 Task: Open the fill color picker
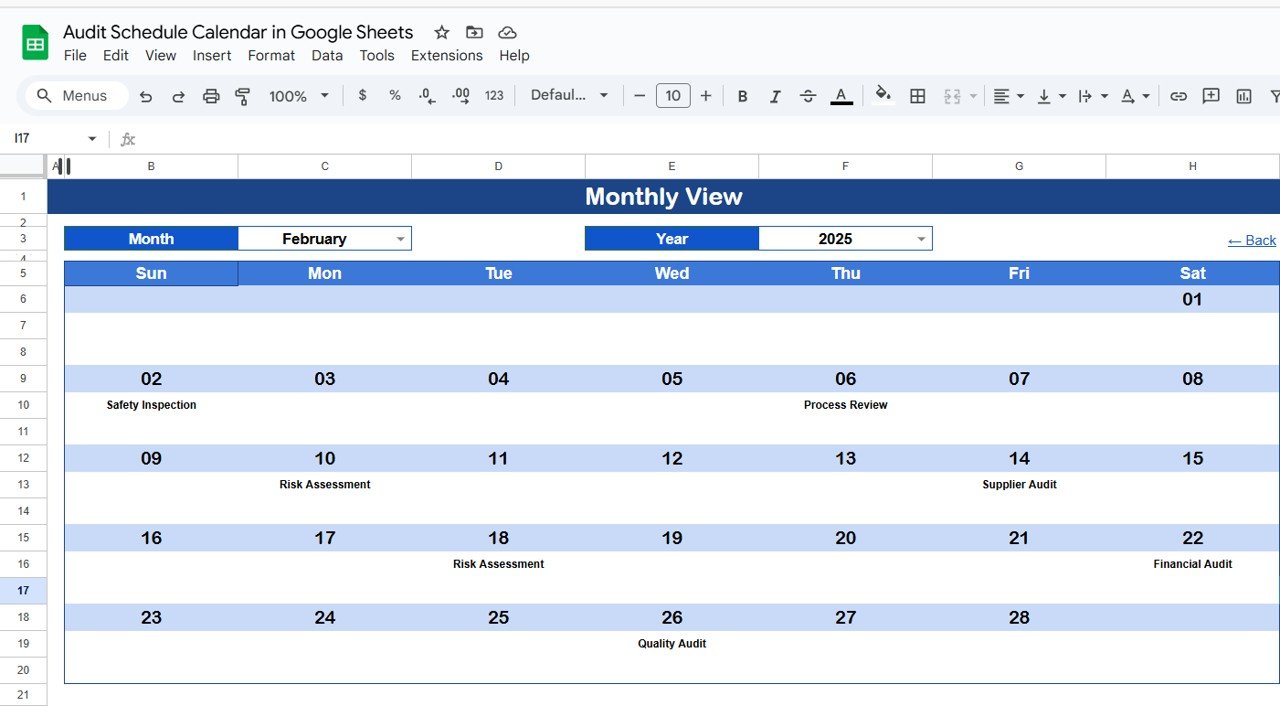[x=882, y=95]
